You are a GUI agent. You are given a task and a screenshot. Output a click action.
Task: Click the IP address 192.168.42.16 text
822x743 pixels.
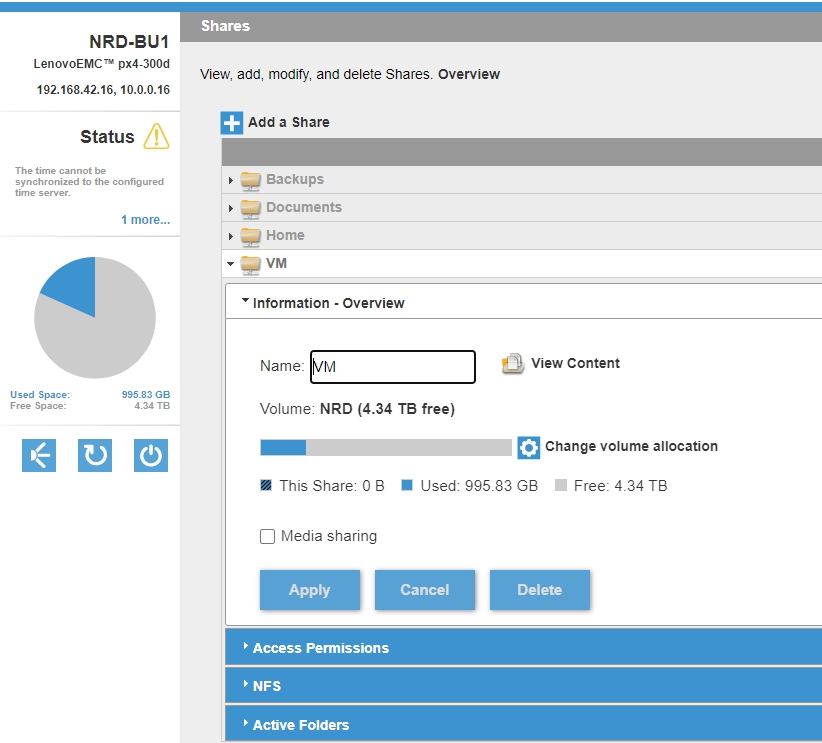click(x=75, y=90)
